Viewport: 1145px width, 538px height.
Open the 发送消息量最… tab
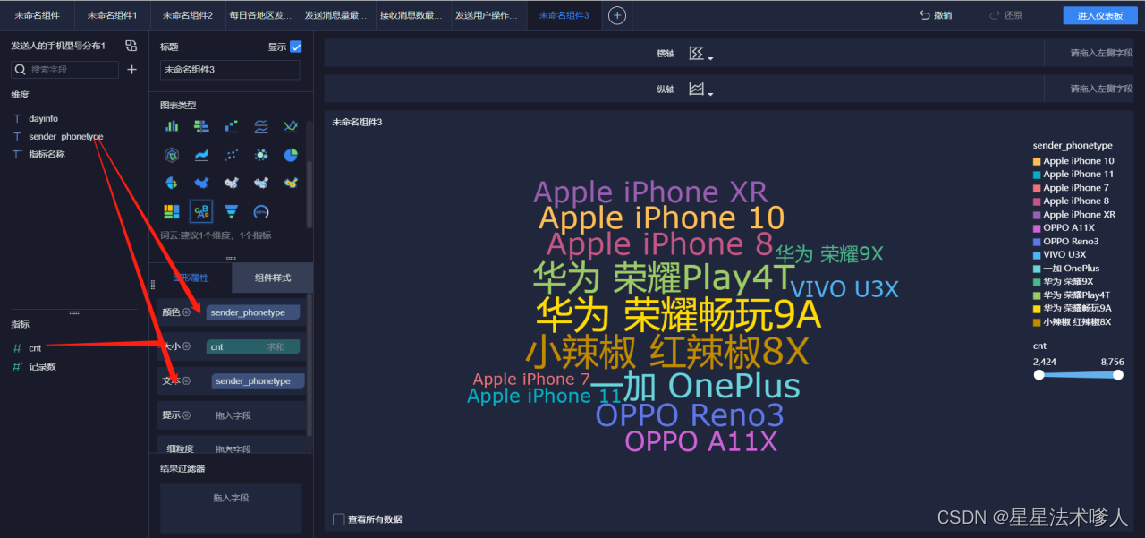click(338, 15)
